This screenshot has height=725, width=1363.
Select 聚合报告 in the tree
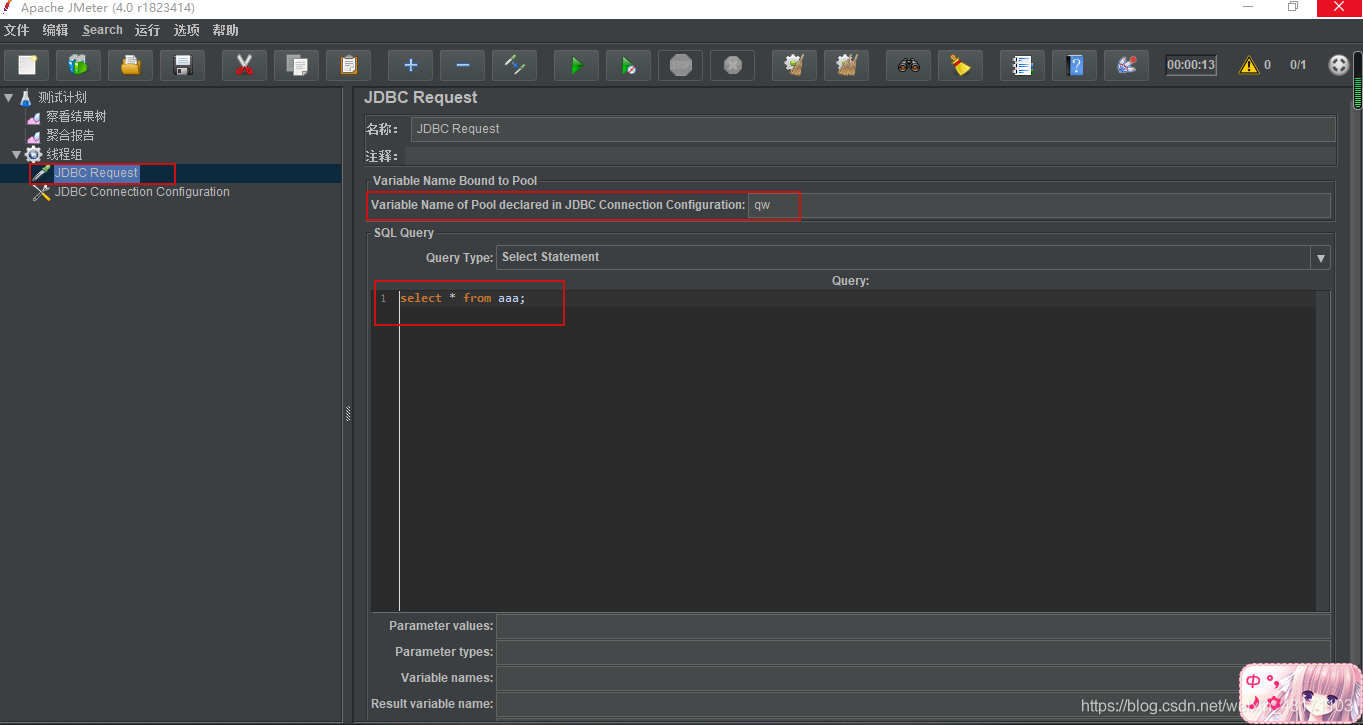pyautogui.click(x=70, y=135)
